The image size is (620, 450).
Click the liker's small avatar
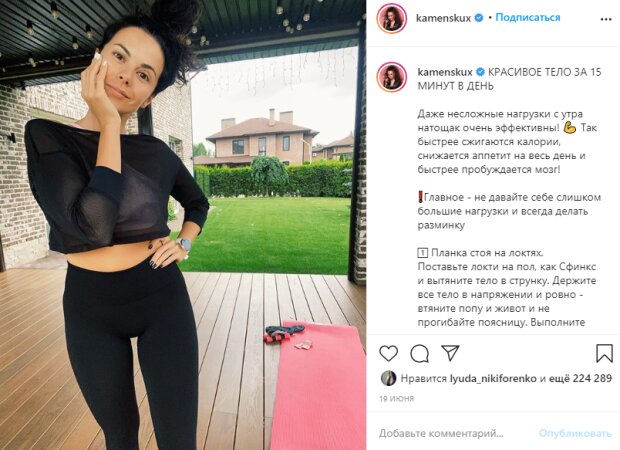click(388, 378)
